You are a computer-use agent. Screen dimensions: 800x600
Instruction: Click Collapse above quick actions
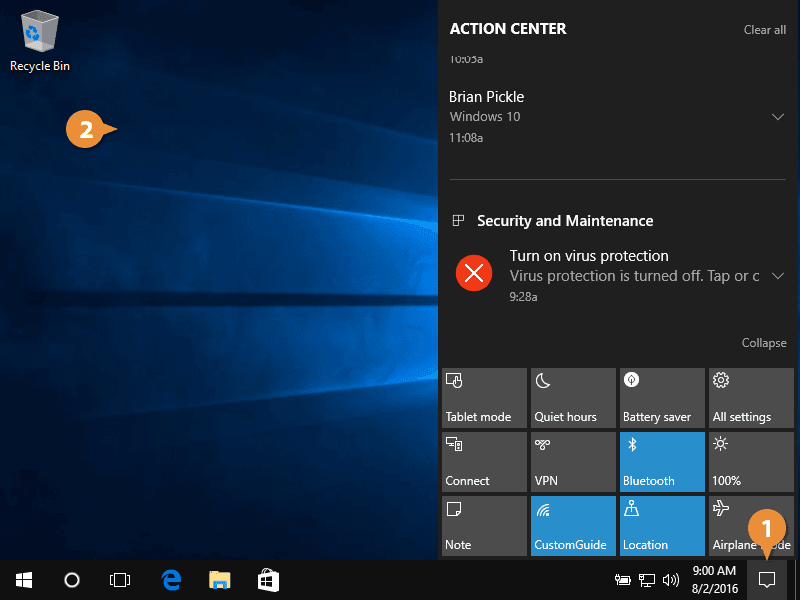(764, 343)
